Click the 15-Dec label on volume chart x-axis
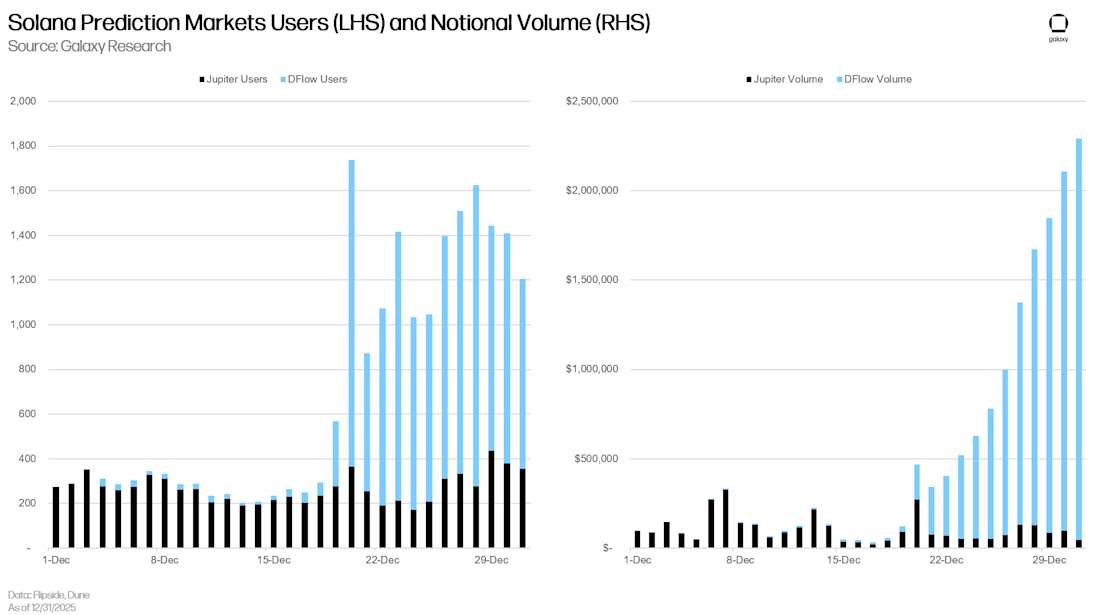The image size is (1100, 615). [x=843, y=560]
